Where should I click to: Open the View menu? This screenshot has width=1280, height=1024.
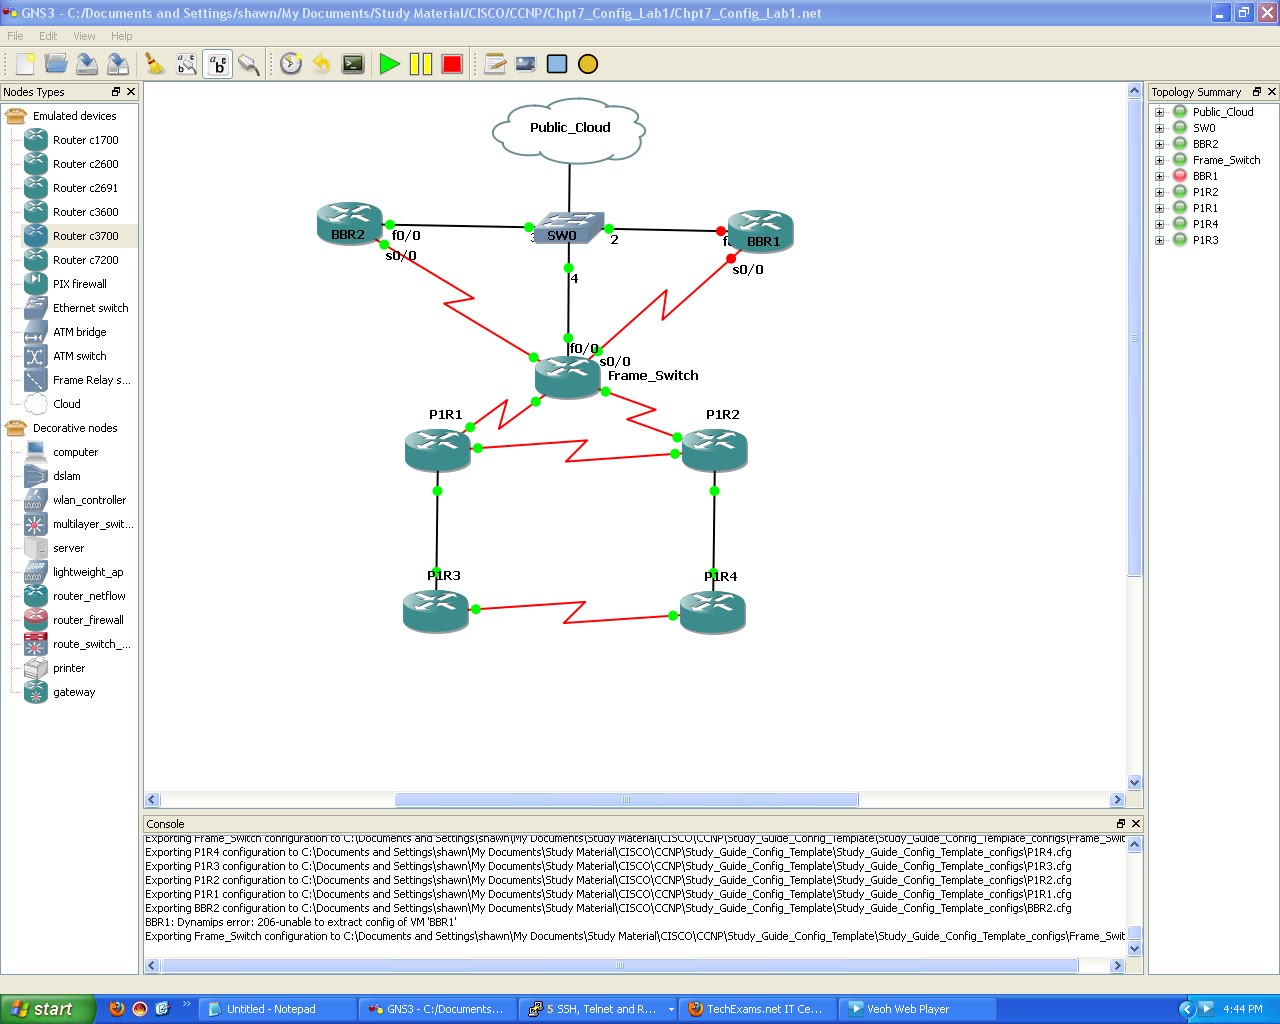(x=84, y=36)
